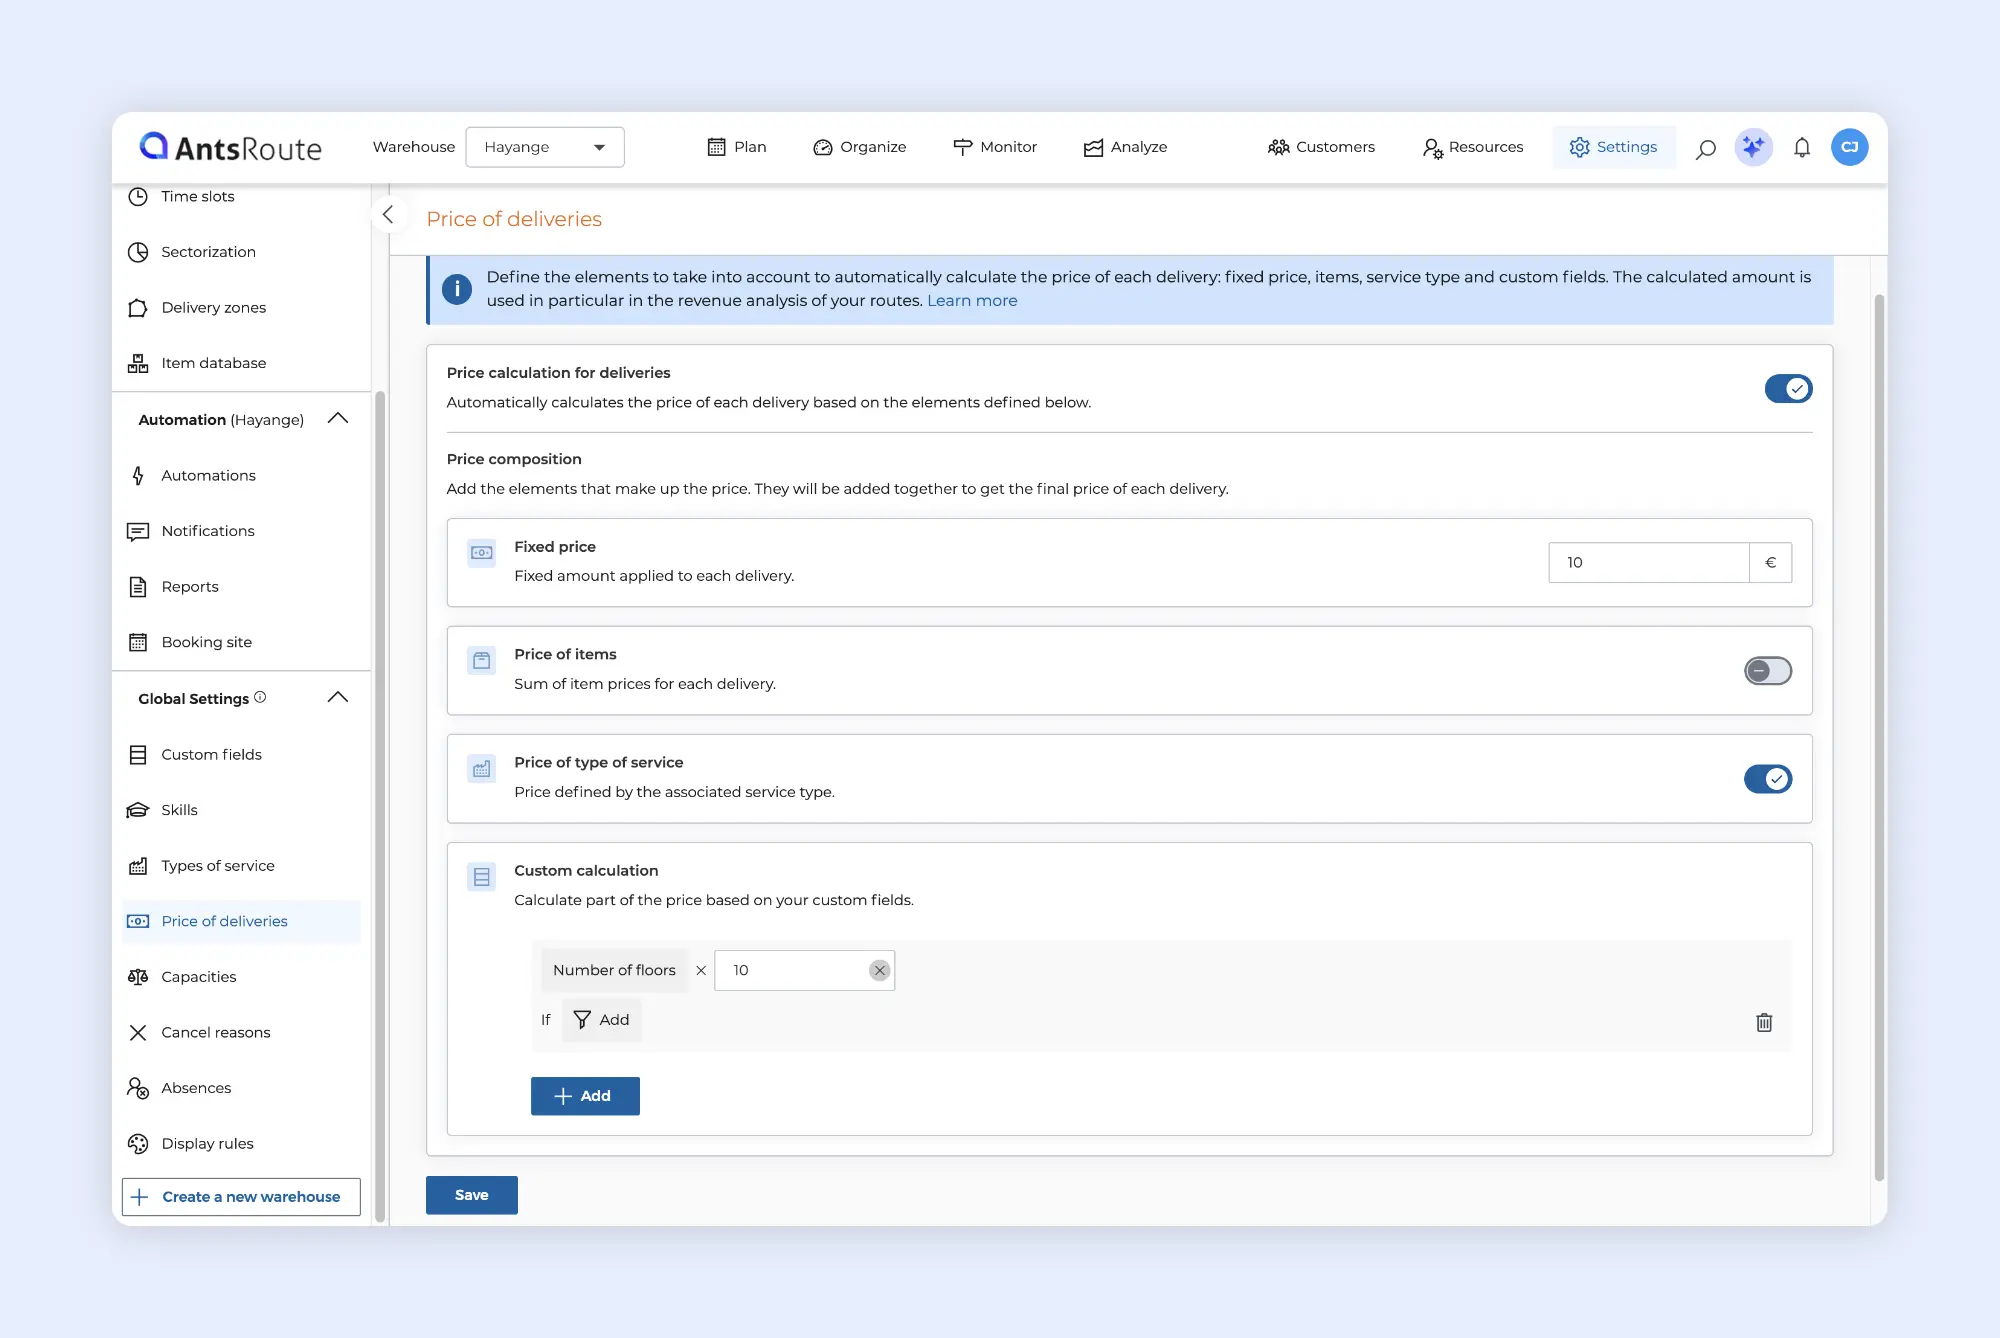Open the AI assistant sparkle icon
Screen dimensions: 2000x1338
1753,147
